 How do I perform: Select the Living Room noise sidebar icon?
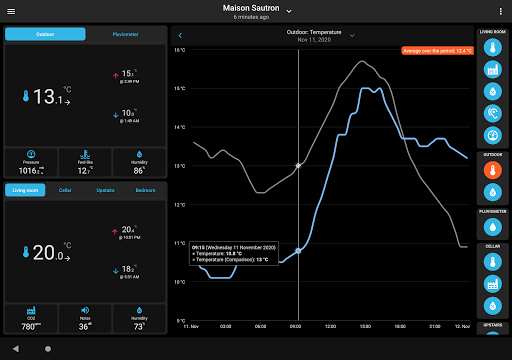tap(493, 113)
